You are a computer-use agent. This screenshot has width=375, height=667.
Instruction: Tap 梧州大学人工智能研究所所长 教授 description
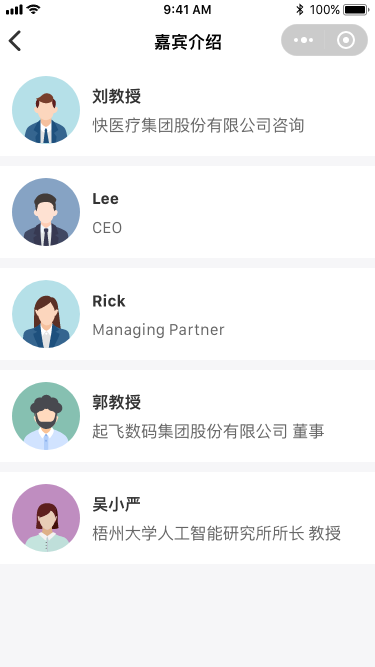point(216,533)
